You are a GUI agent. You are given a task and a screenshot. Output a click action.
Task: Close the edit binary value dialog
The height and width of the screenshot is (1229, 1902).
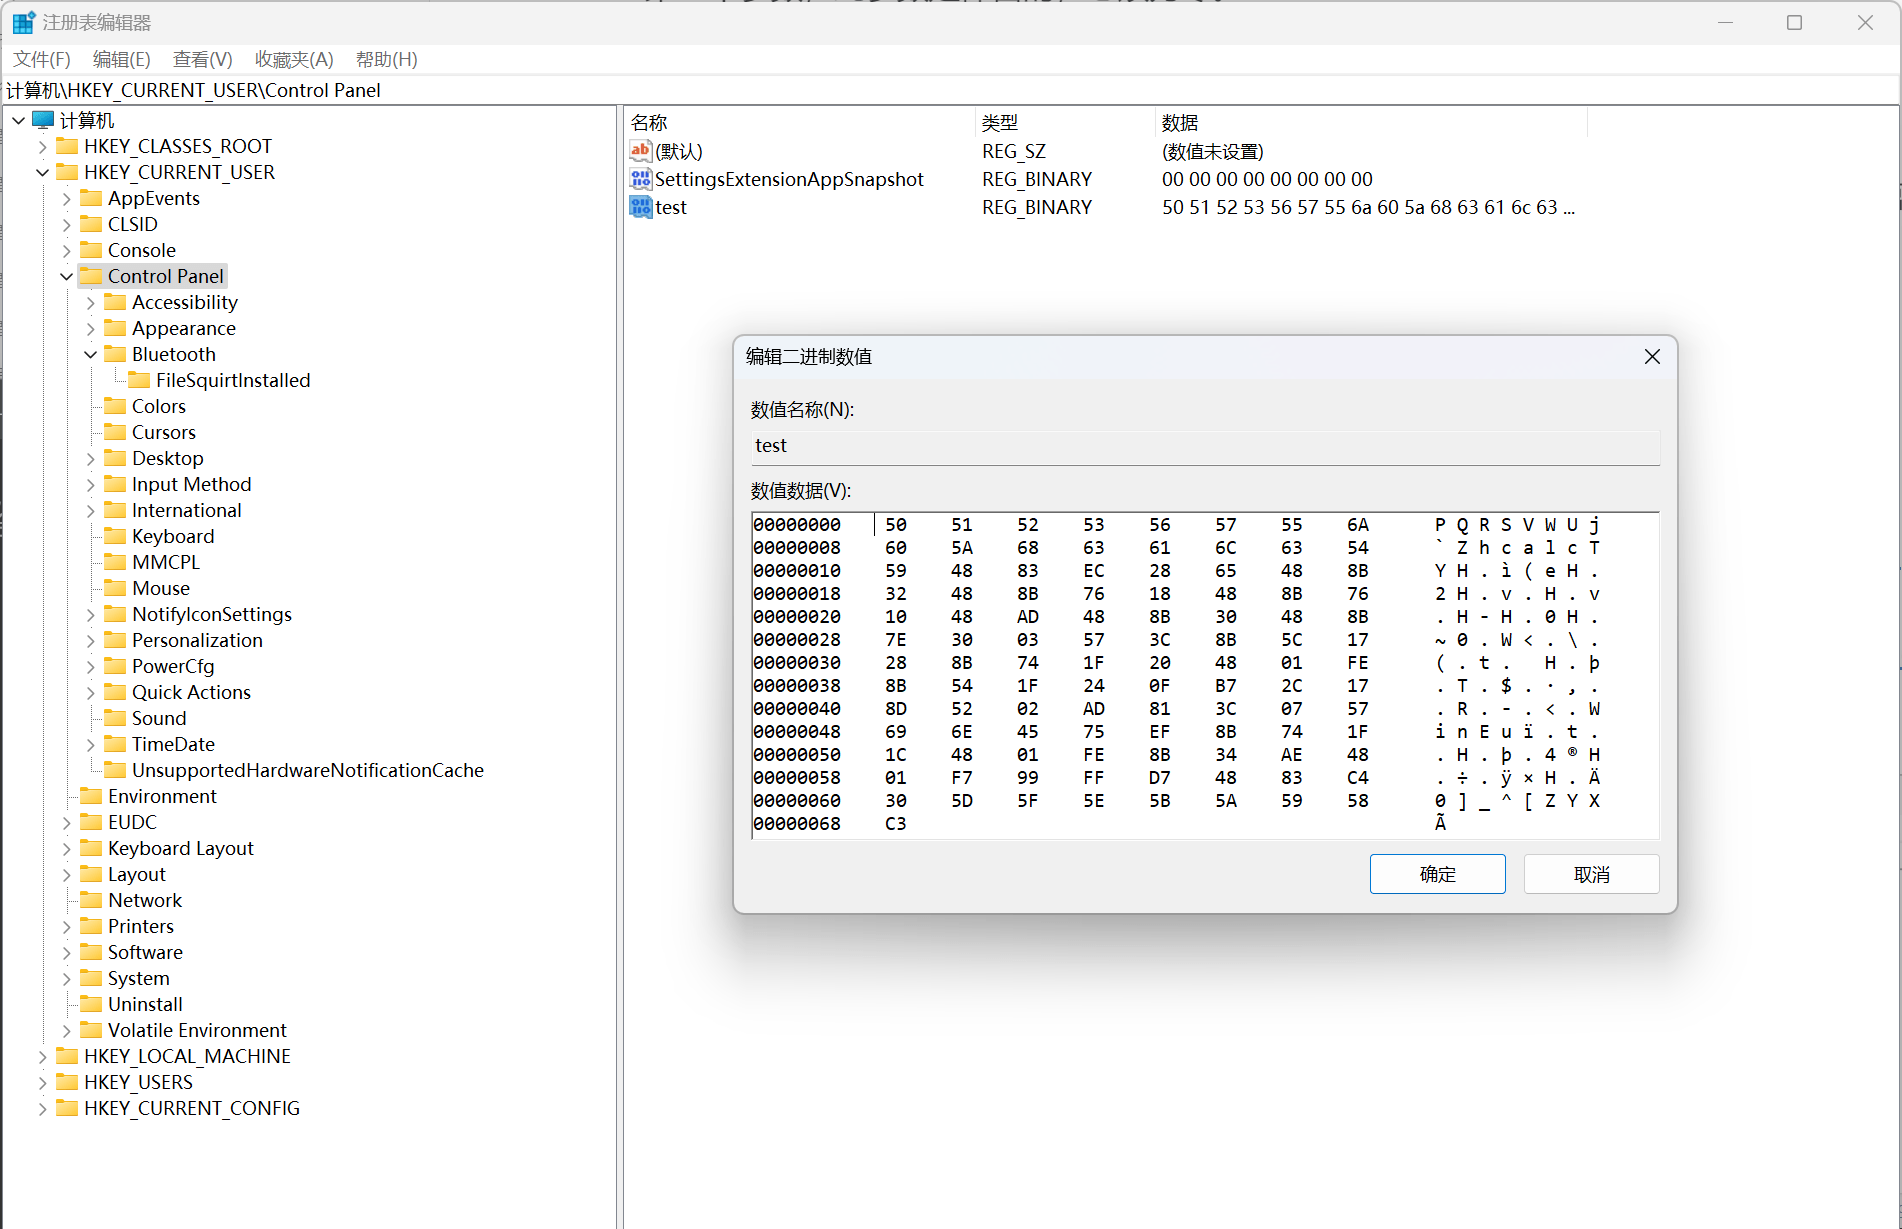1652,357
